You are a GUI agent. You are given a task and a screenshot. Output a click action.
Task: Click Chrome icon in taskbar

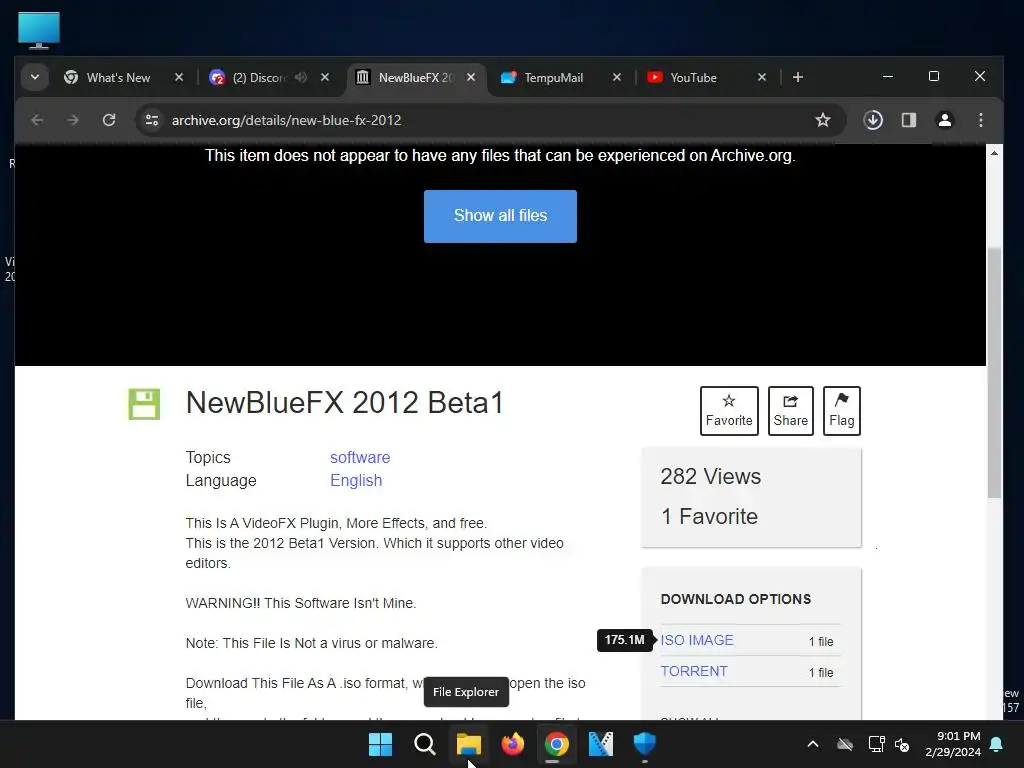coord(556,744)
